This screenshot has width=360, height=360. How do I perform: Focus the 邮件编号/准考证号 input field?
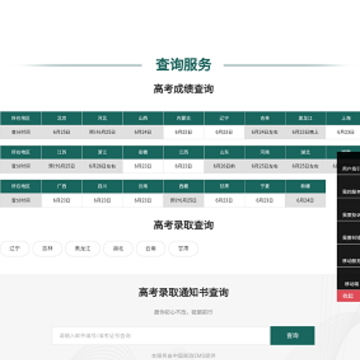click(161, 335)
